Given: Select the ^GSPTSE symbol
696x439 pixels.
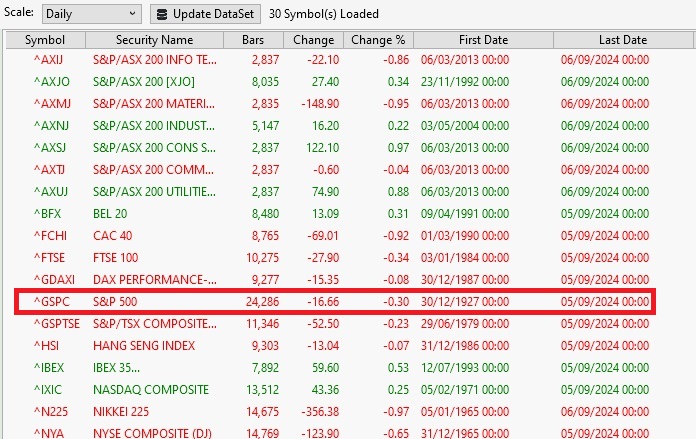Looking at the screenshot, I should pyautogui.click(x=57, y=324).
